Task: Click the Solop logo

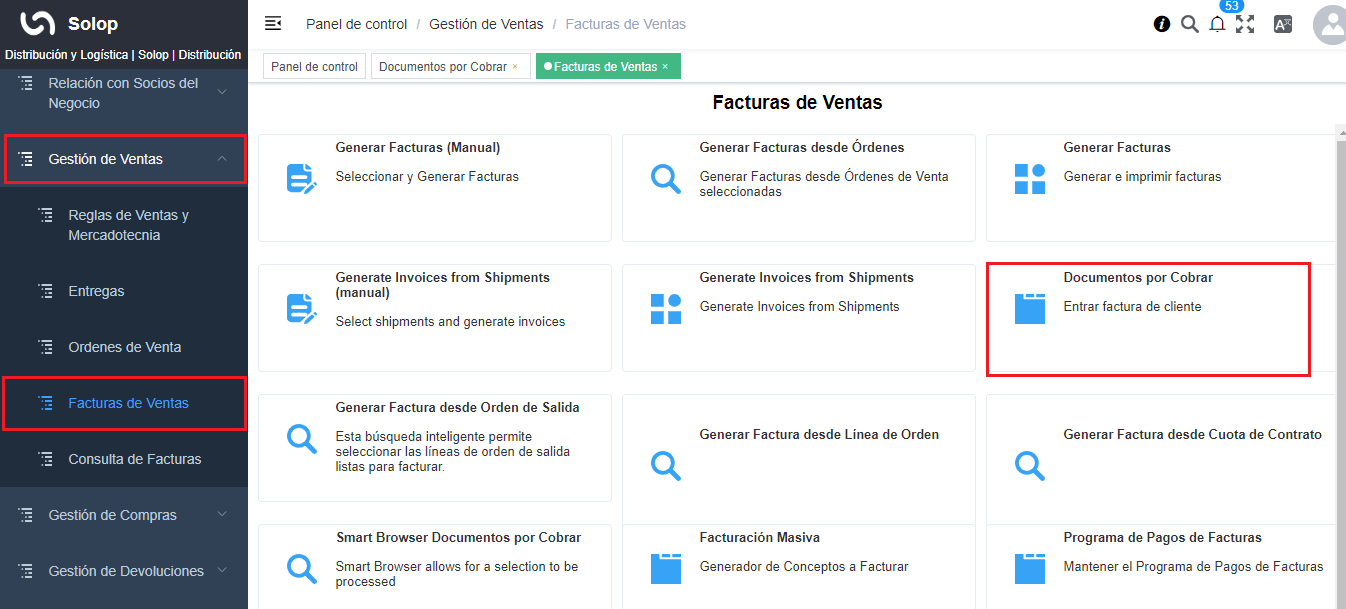Action: pyautogui.click(x=38, y=23)
